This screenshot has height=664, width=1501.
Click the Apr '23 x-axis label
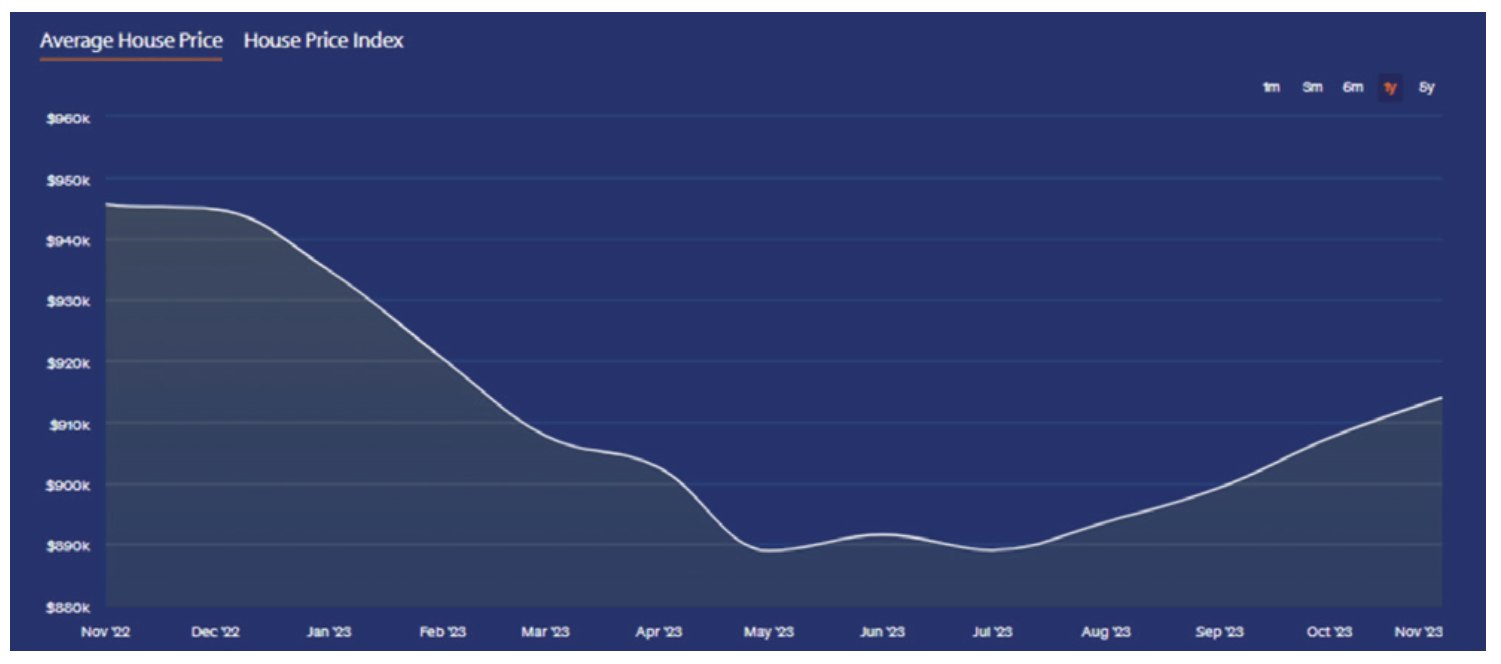tap(658, 632)
